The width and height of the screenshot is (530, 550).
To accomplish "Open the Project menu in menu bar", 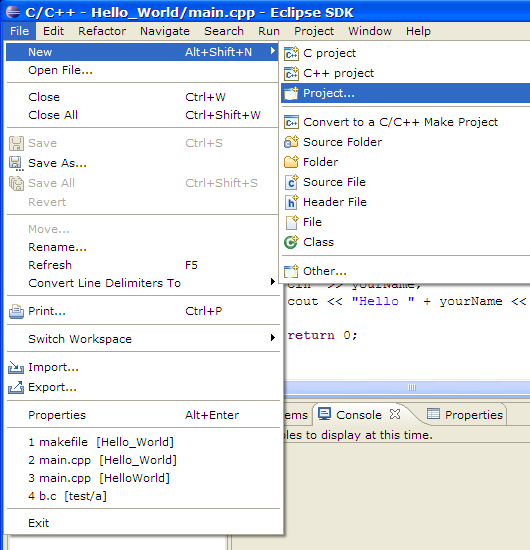I will tap(314, 31).
